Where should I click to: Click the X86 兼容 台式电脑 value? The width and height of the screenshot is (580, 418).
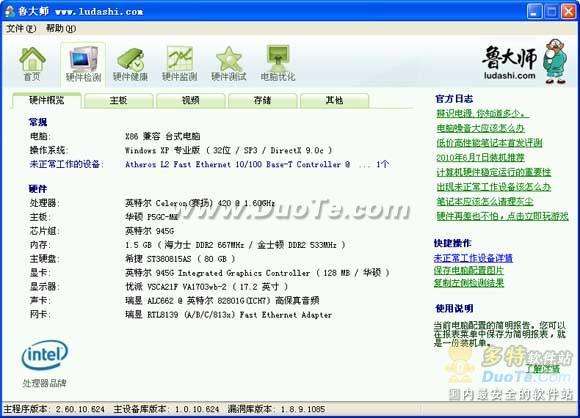(x=163, y=136)
